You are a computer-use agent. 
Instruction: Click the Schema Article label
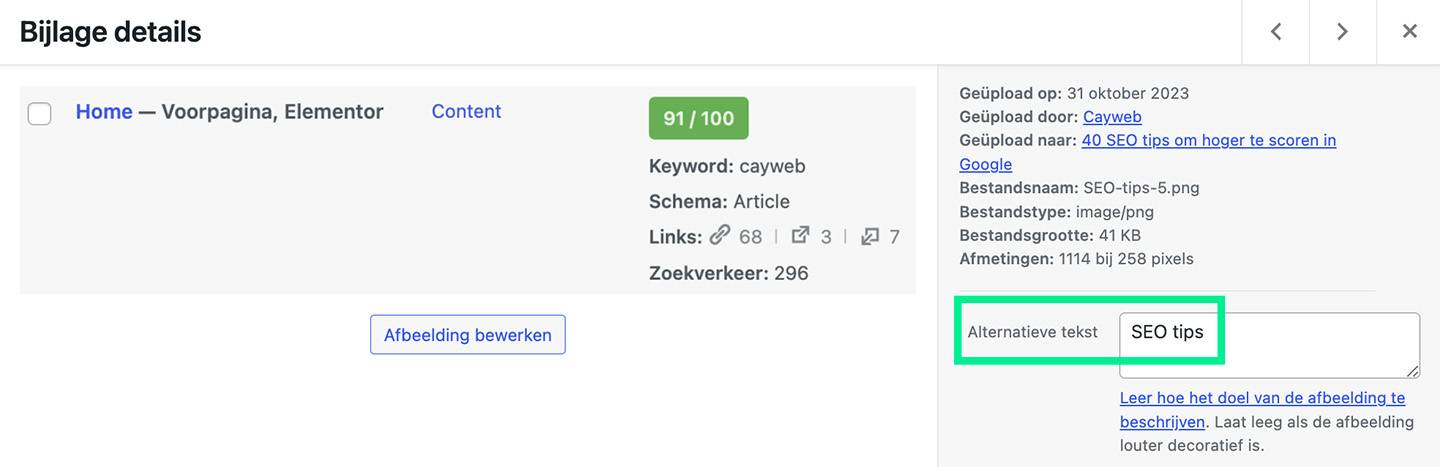tap(719, 201)
